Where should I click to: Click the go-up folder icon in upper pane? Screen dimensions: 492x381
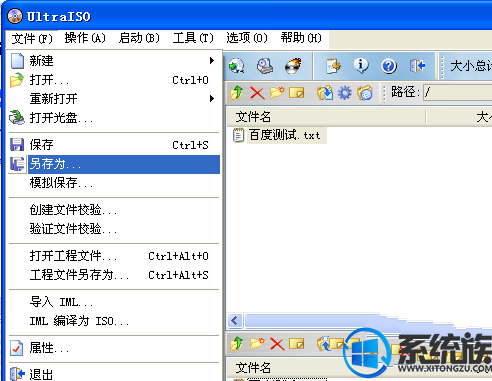click(x=237, y=93)
